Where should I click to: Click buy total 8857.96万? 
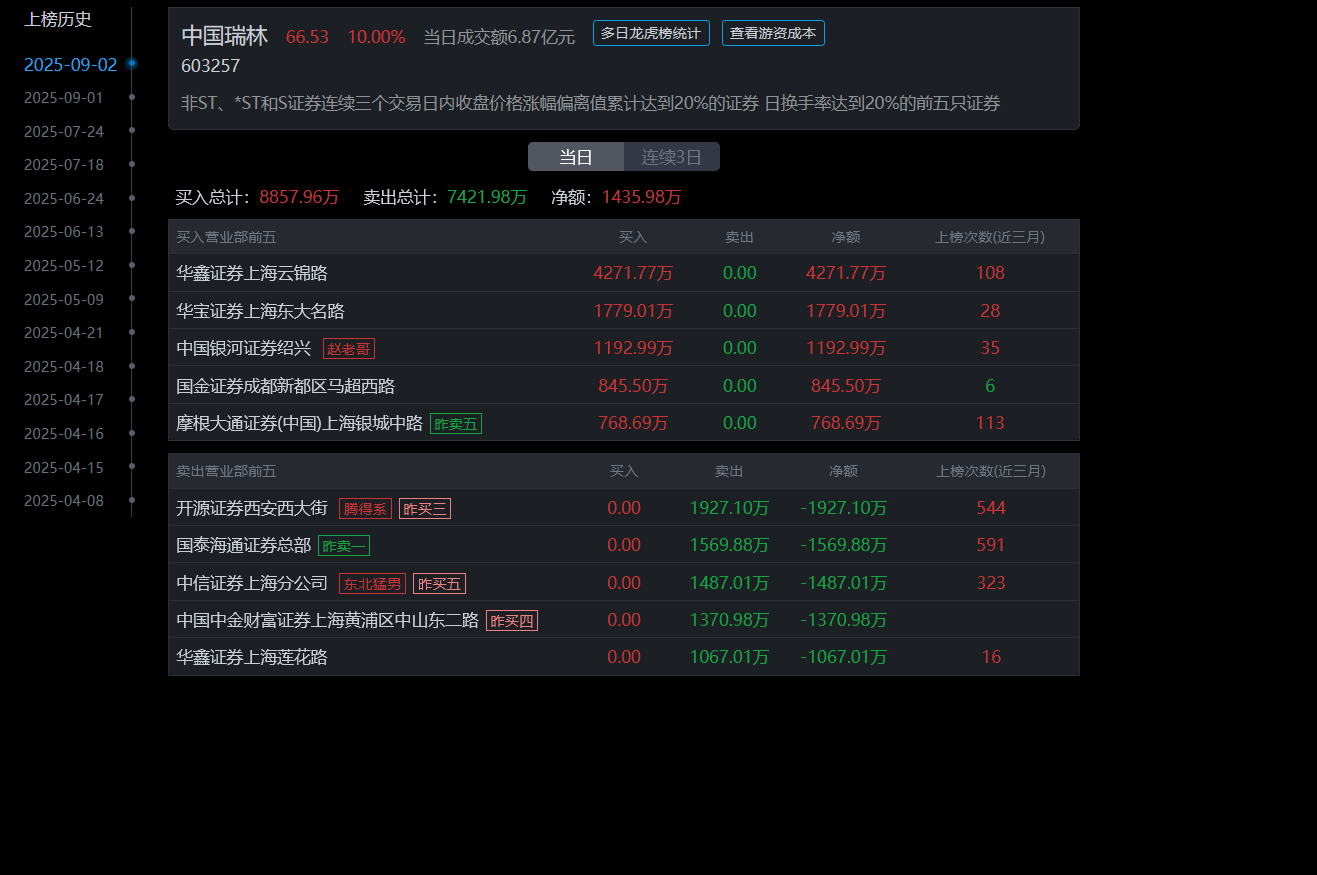(x=299, y=198)
